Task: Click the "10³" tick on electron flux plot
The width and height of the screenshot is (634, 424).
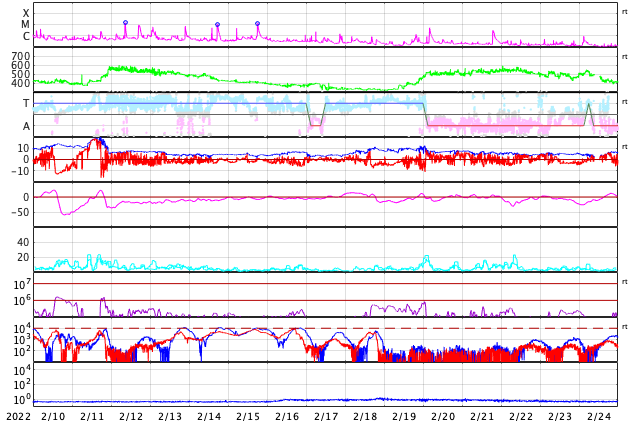Action: tap(22, 340)
